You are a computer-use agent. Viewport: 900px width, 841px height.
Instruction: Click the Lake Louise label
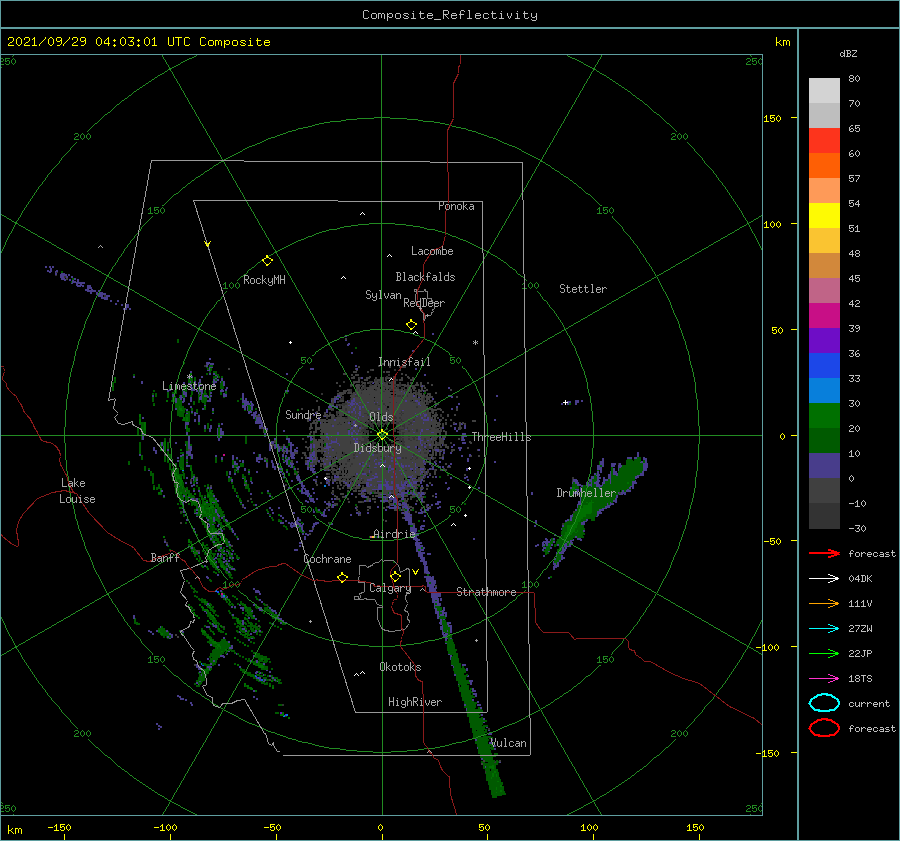pyautogui.click(x=77, y=491)
